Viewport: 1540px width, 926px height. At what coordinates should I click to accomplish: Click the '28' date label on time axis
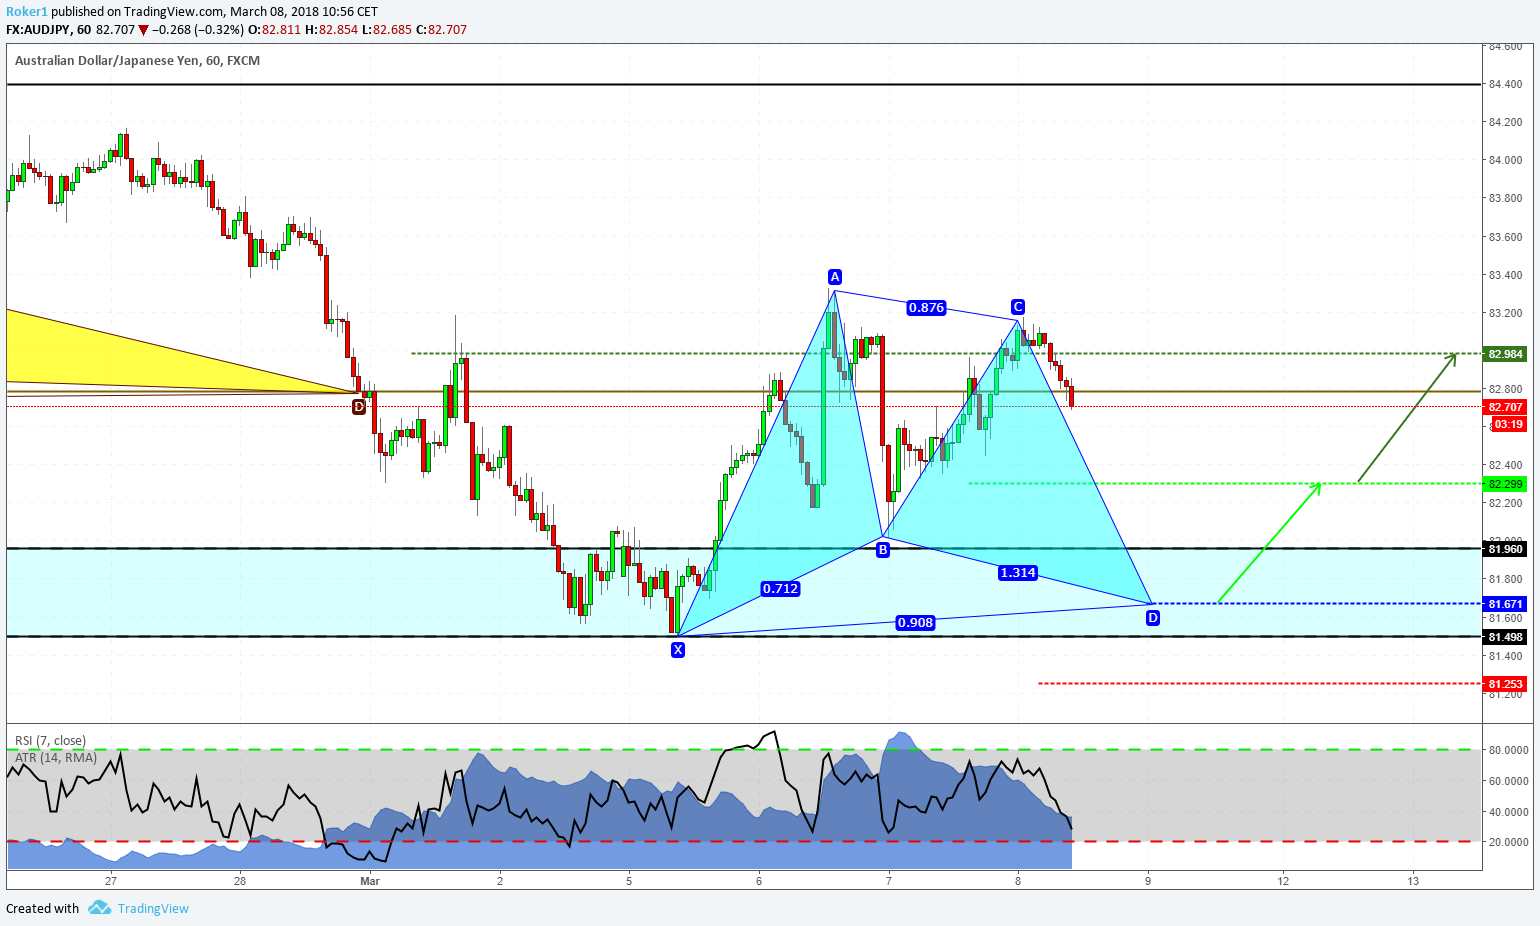[x=240, y=881]
